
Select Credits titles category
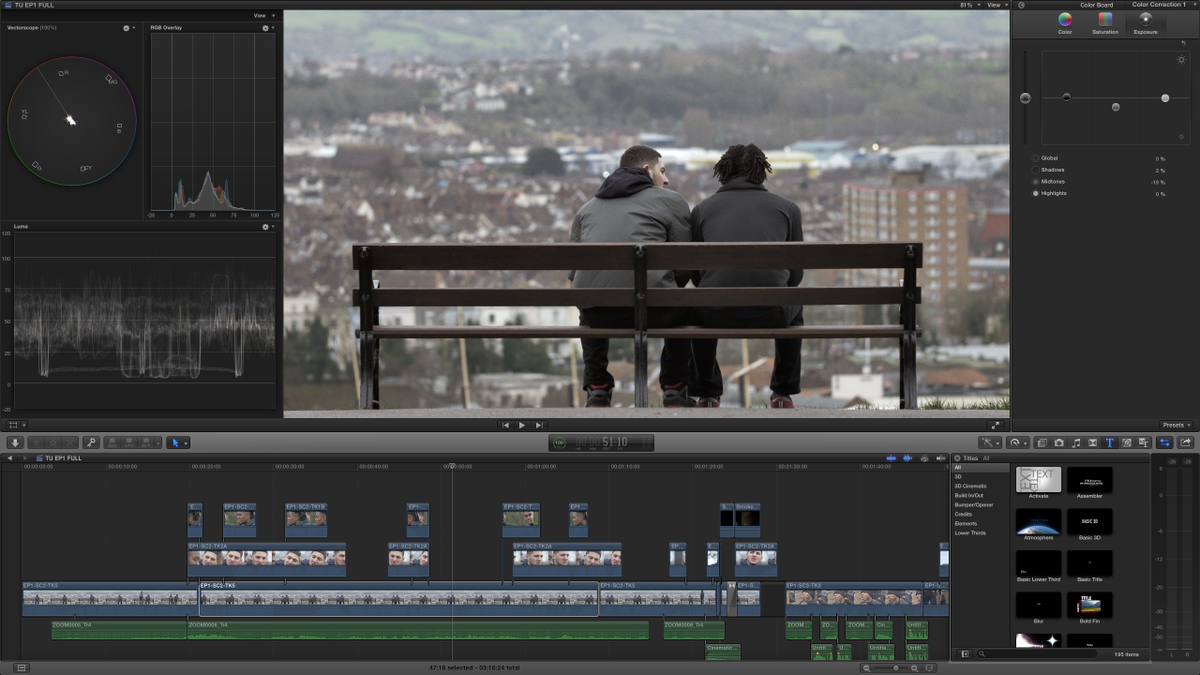[x=963, y=514]
